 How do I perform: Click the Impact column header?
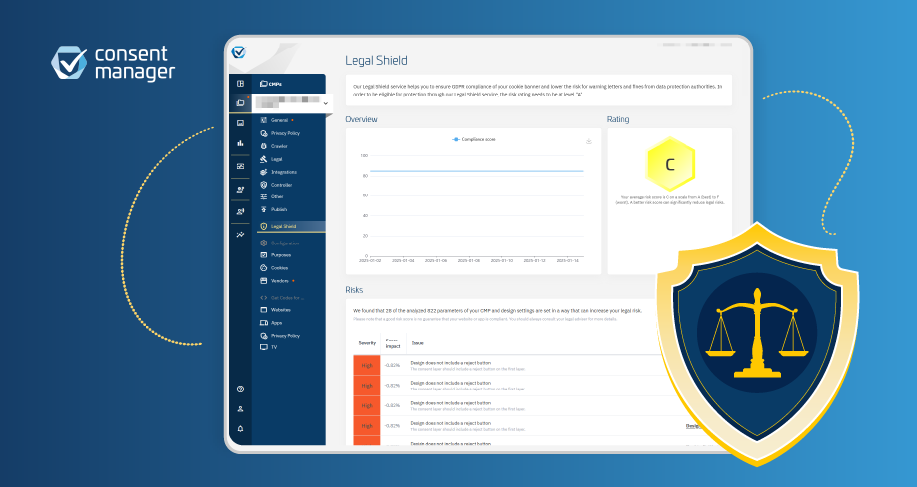(393, 344)
